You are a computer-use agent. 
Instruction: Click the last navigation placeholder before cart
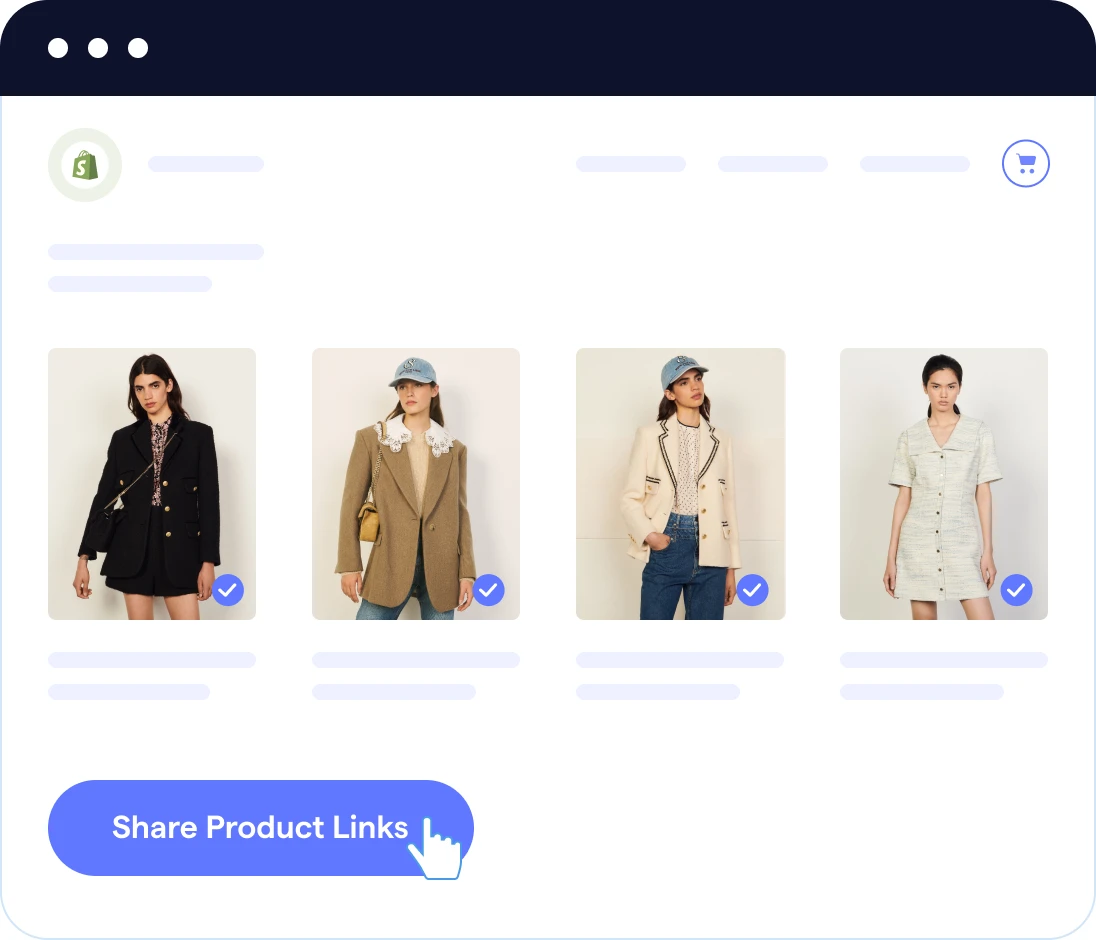point(914,164)
